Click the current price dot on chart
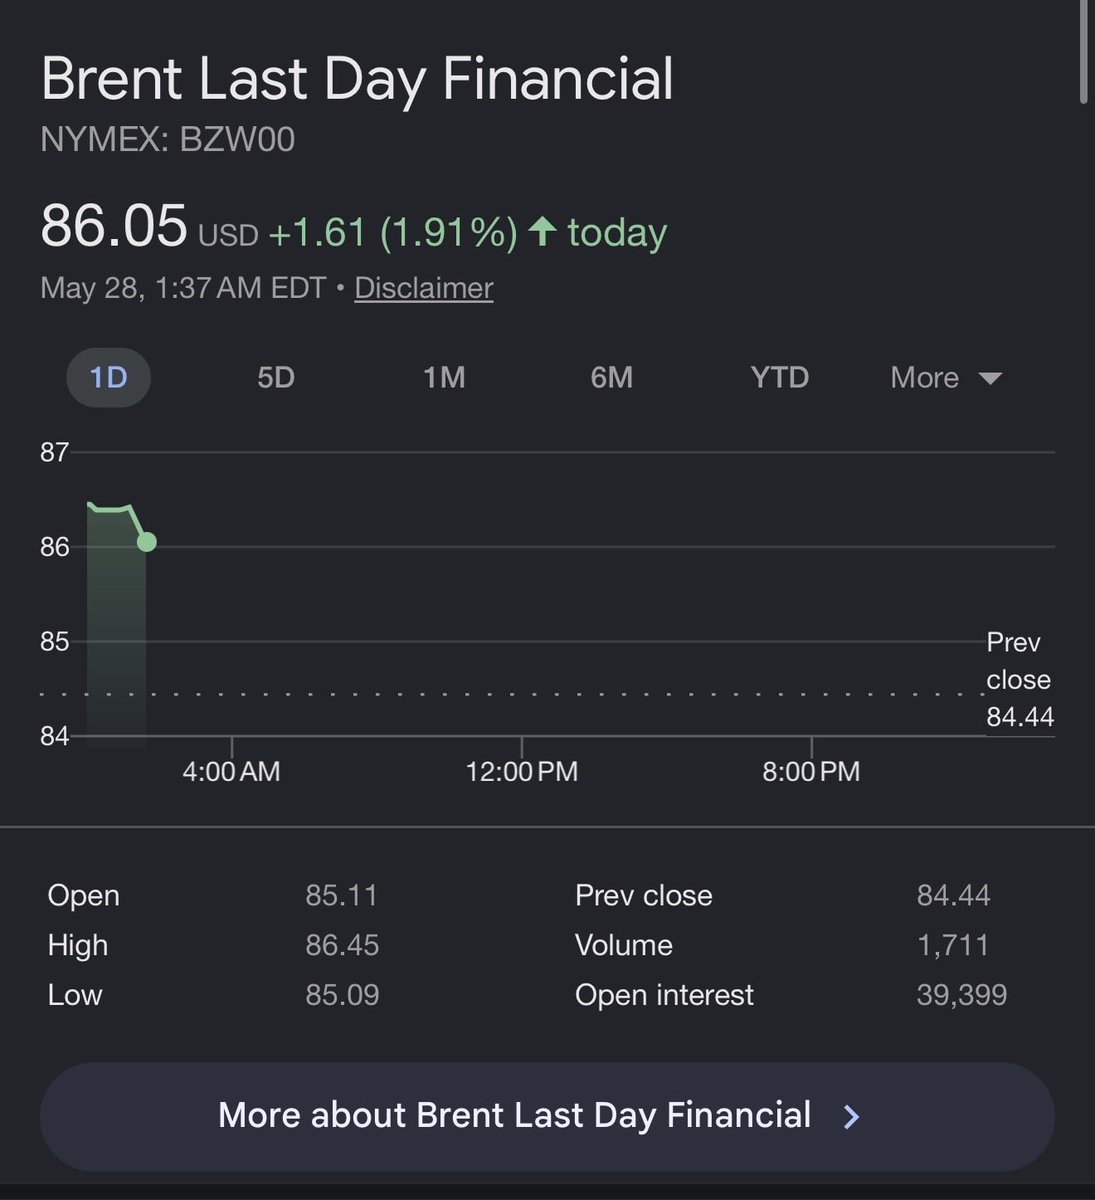1095x1200 pixels. (x=147, y=542)
